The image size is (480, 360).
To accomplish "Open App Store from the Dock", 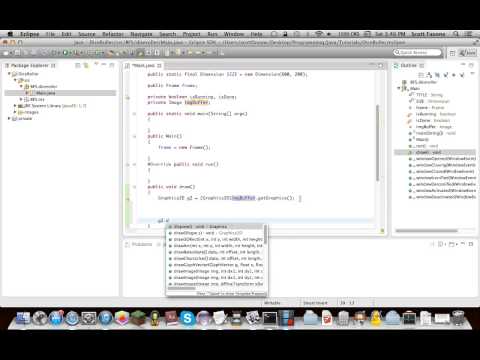I will click(x=56, y=318).
